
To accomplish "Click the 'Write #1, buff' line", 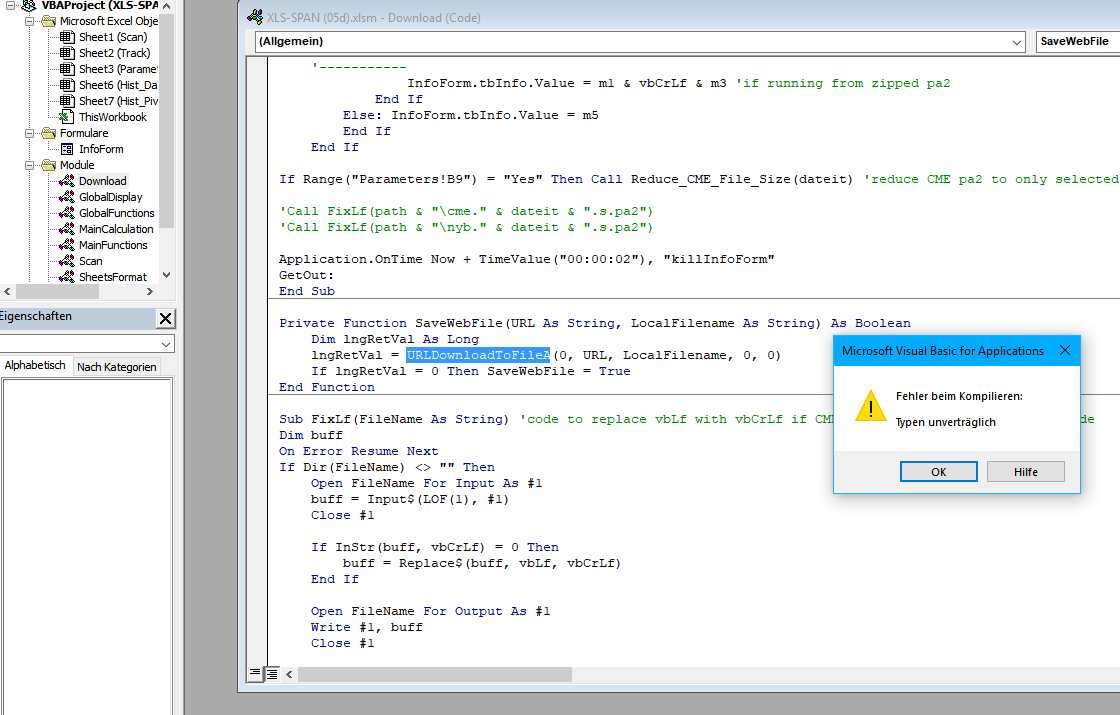I will [366, 627].
